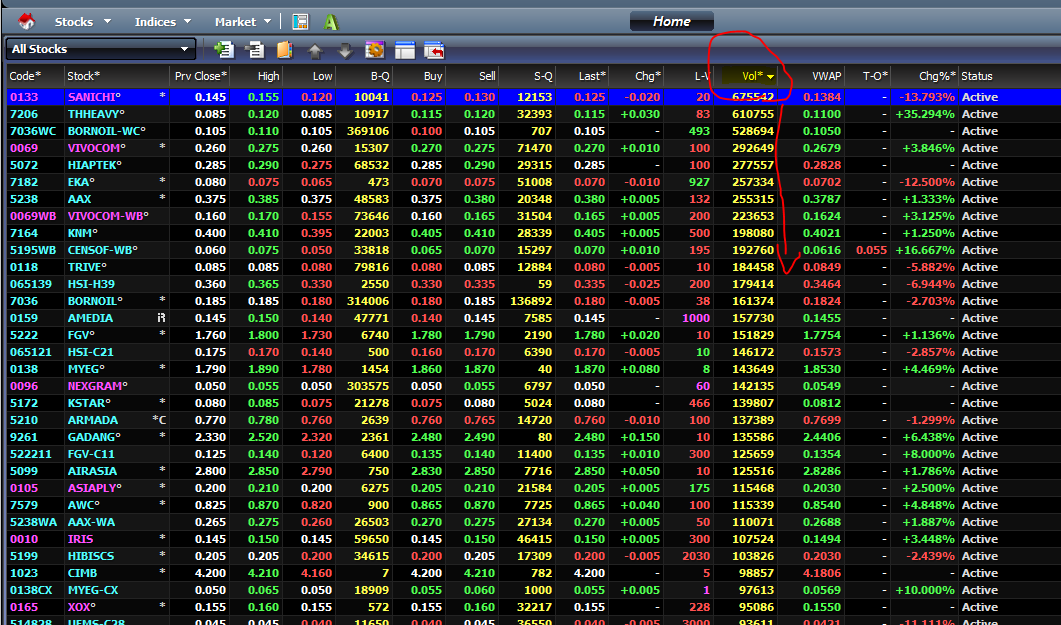This screenshot has width=1061, height=625.
Task: Open the Indices menu dropdown
Action: pos(163,22)
